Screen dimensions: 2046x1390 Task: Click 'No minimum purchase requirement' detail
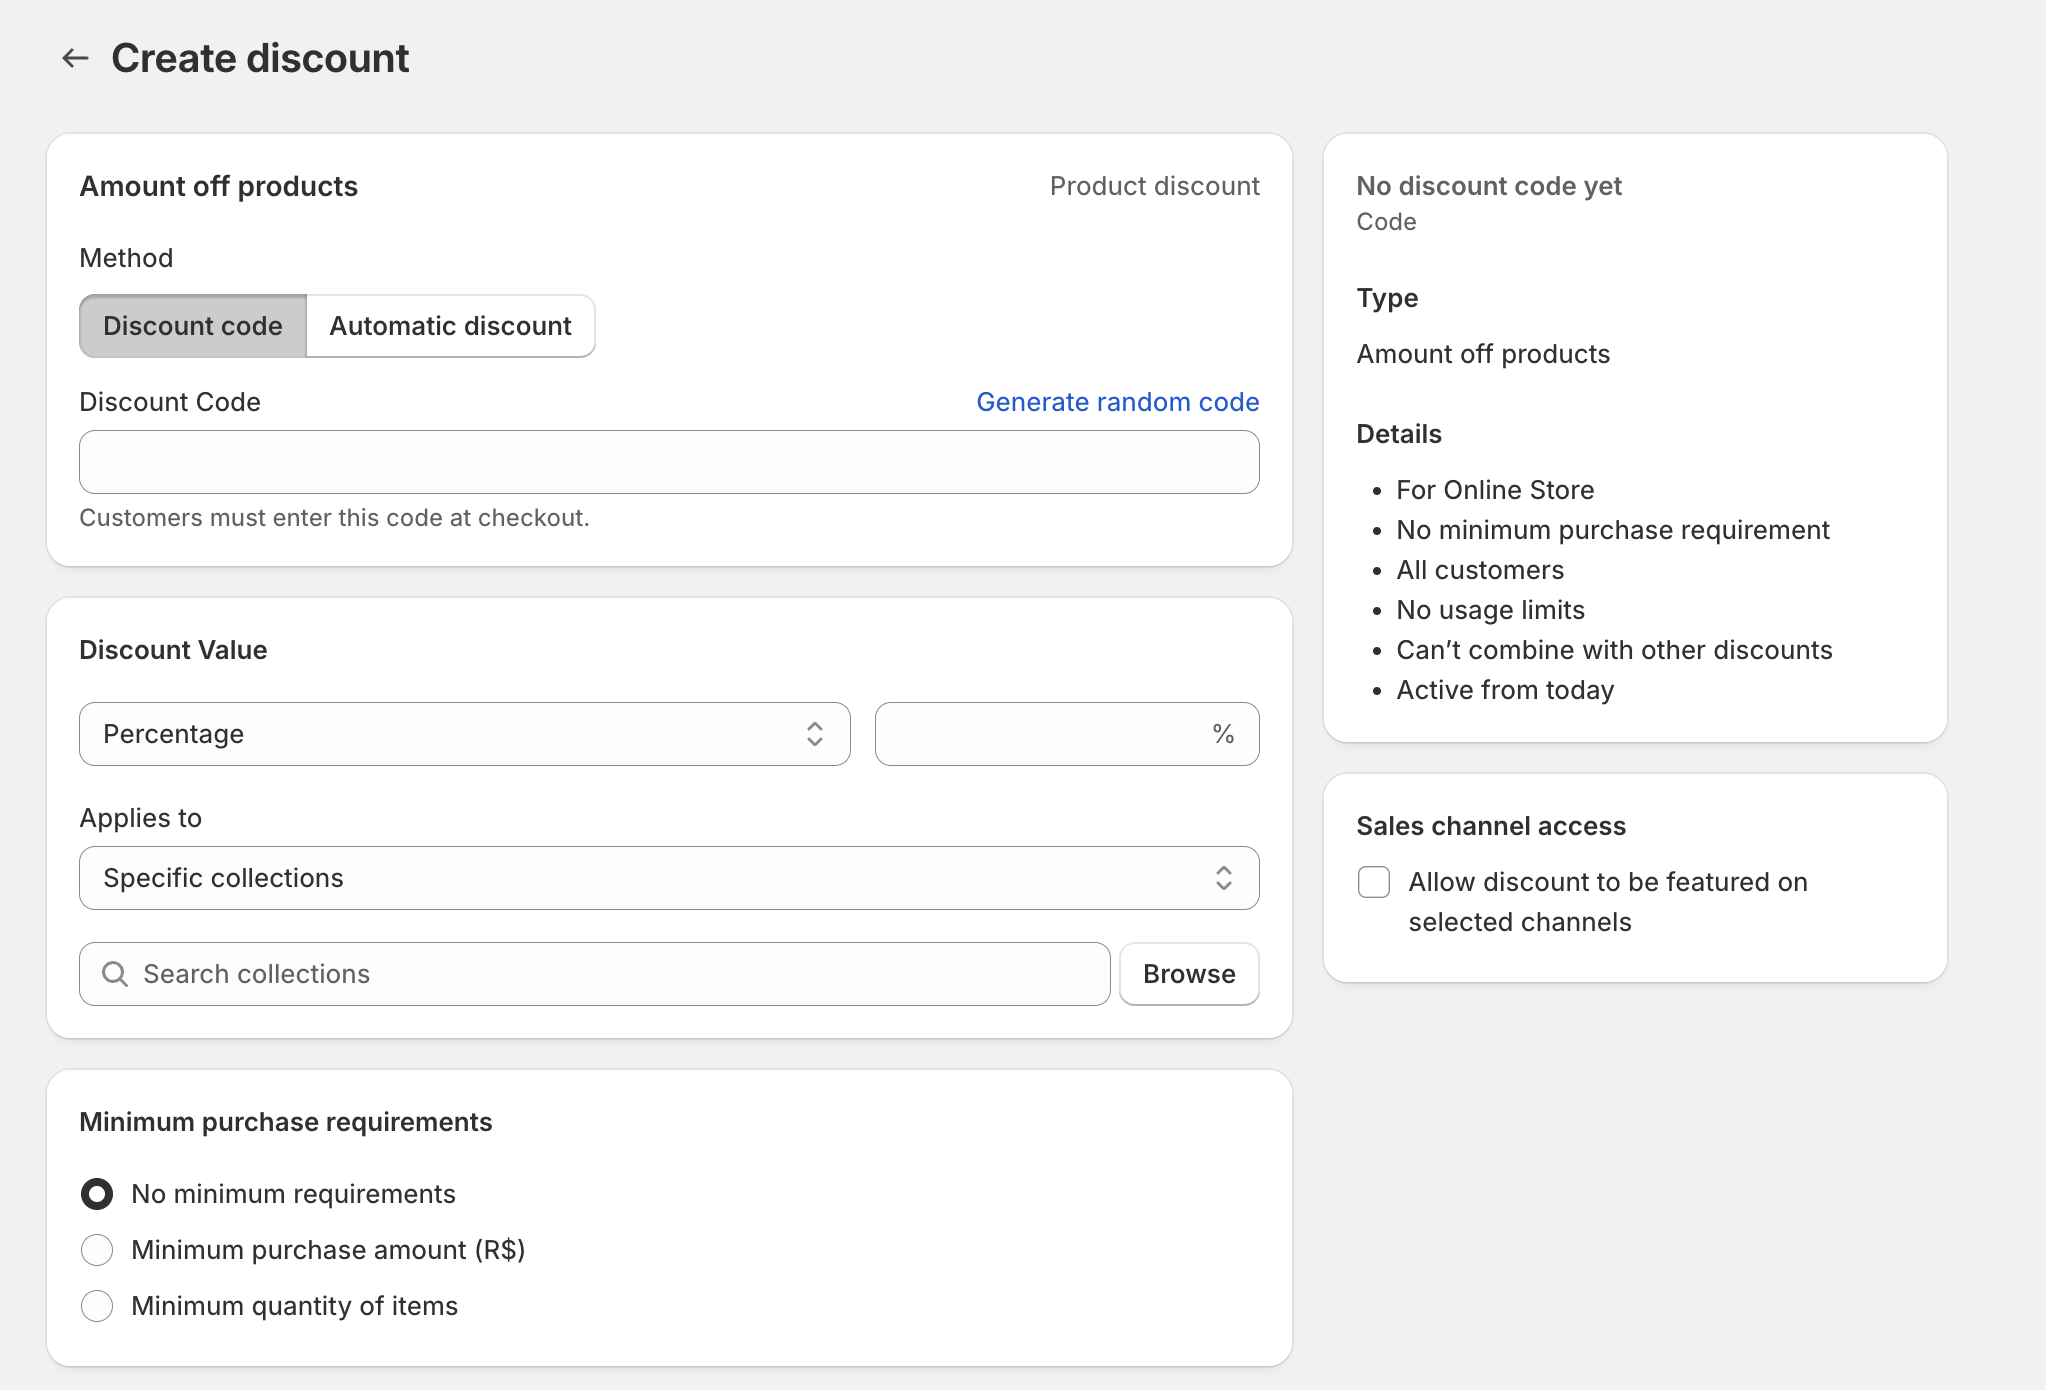point(1613,530)
